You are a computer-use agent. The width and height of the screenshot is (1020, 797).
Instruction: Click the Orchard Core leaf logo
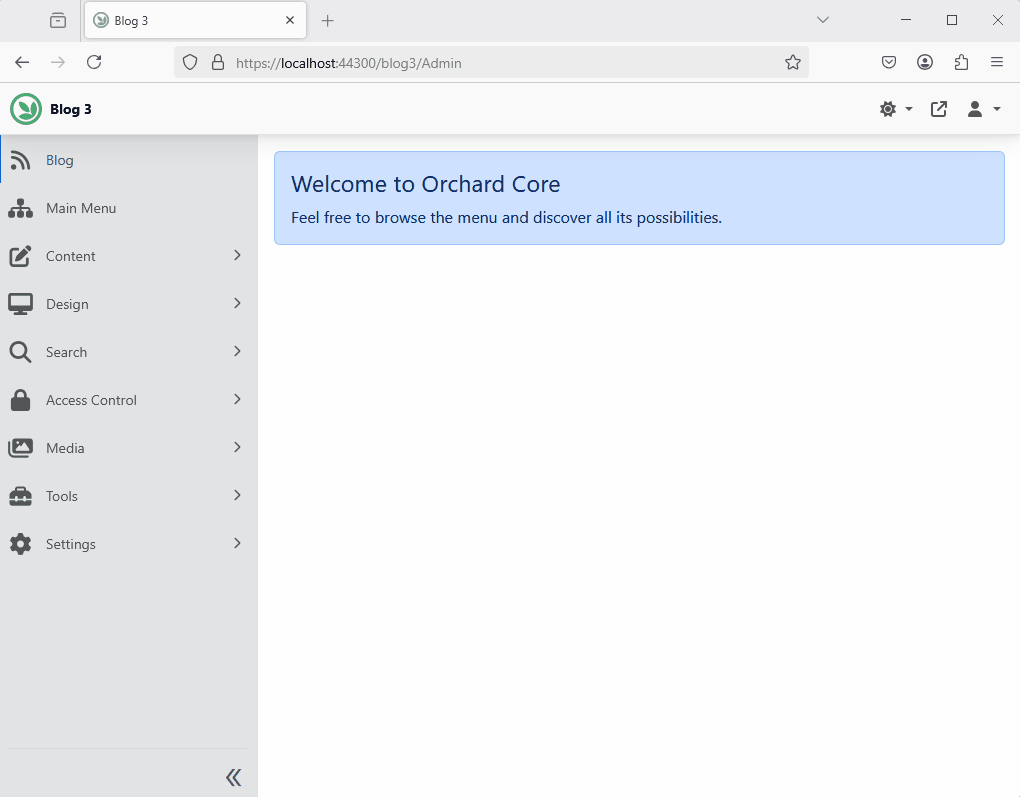(26, 109)
